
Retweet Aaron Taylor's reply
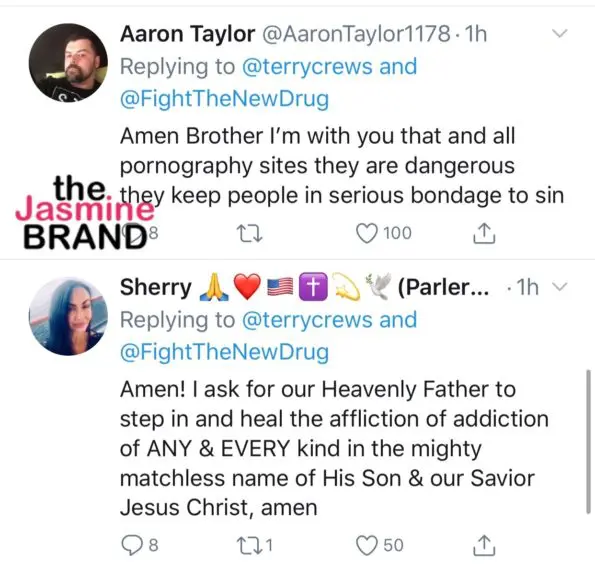tap(249, 233)
